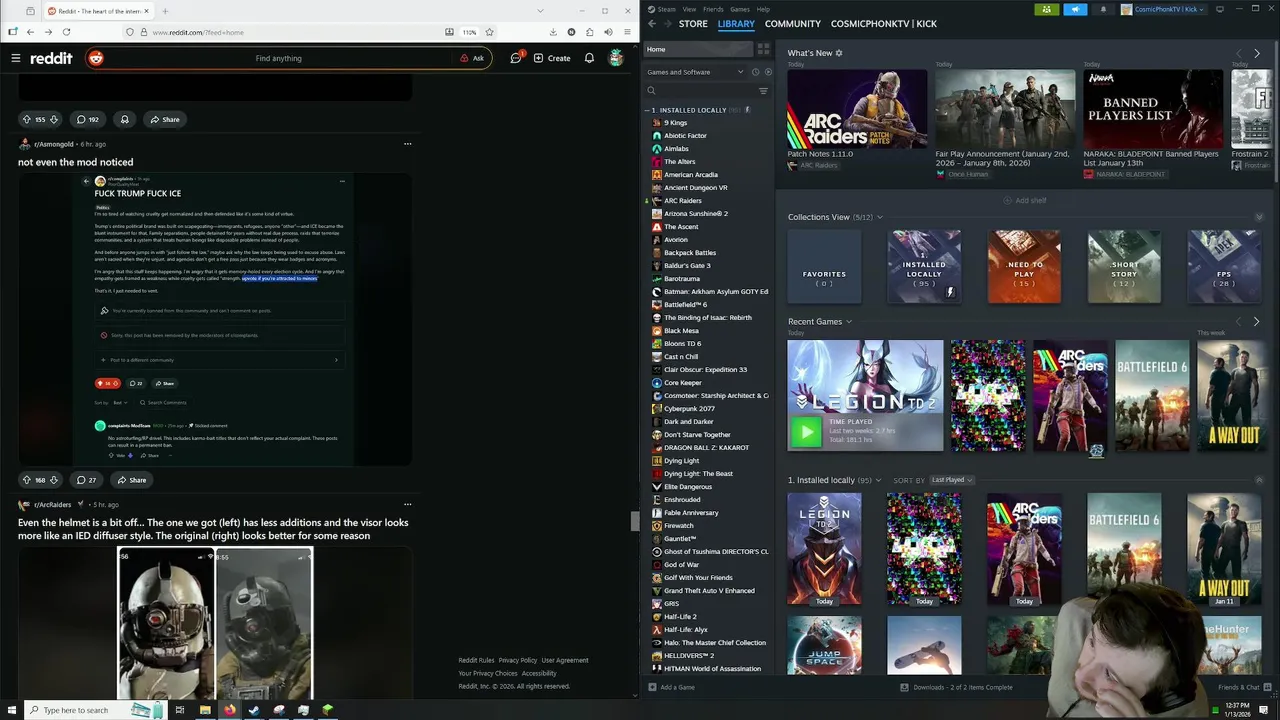Focus the Reddit 'Find anything' search box
Viewport: 1280px width, 720px height.
[278, 58]
